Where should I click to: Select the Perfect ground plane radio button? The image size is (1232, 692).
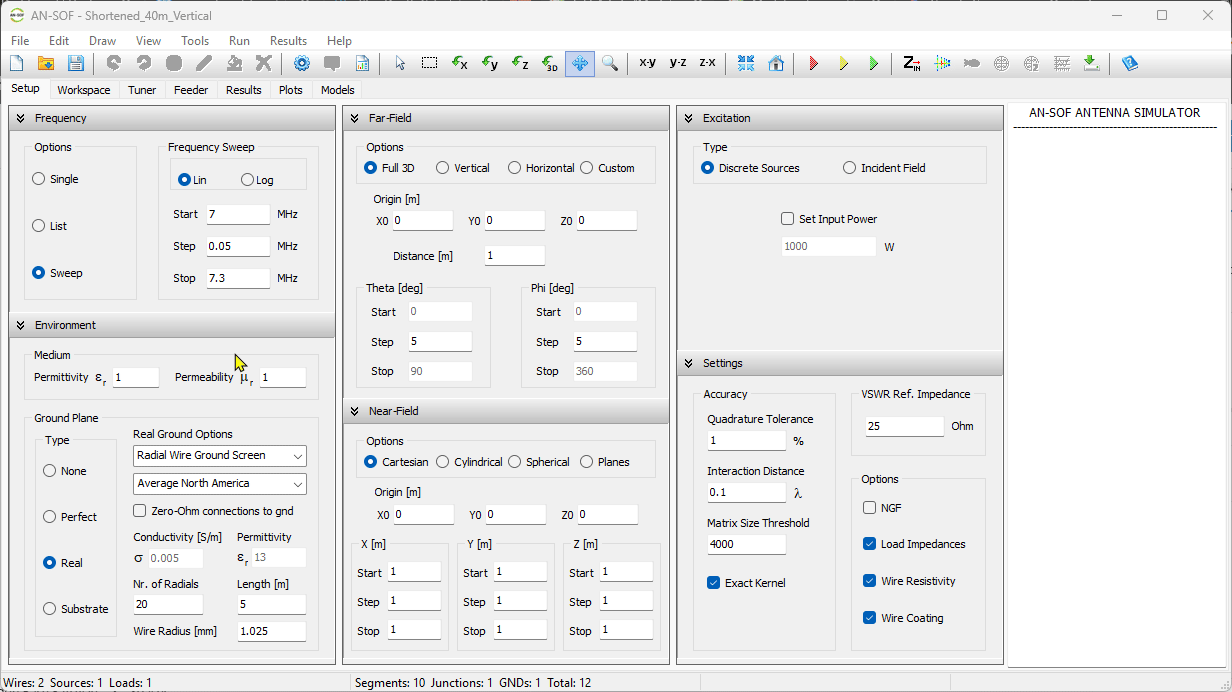click(x=50, y=517)
